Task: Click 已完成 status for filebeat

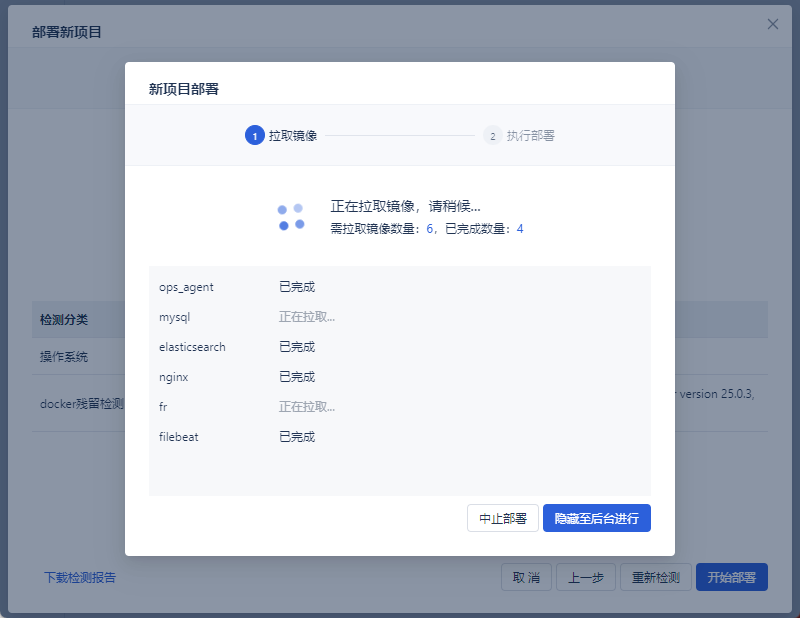Action: pyautogui.click(x=297, y=437)
